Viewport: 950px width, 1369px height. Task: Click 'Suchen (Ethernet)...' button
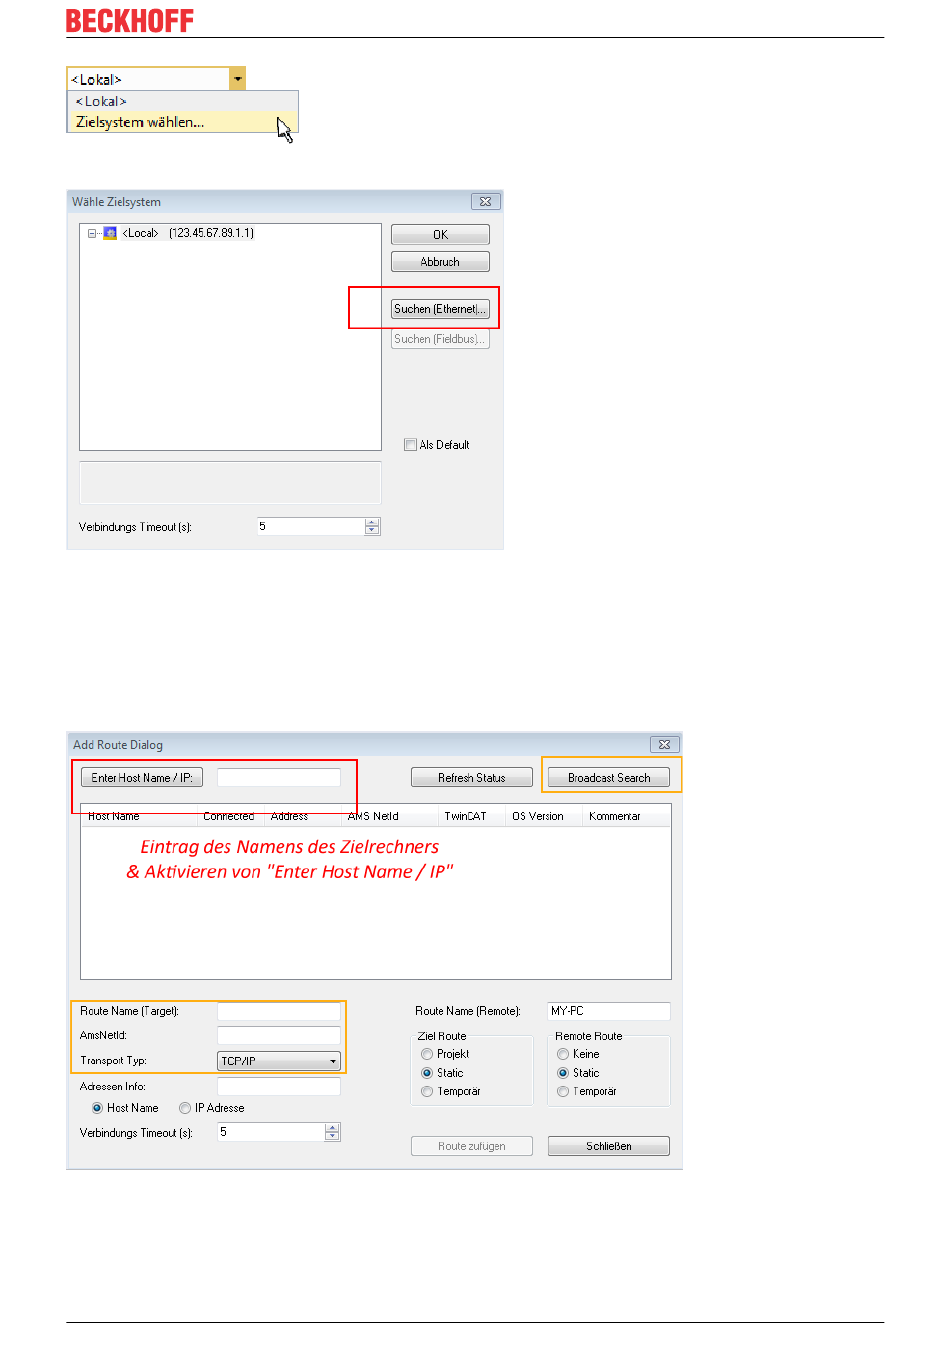tap(440, 309)
